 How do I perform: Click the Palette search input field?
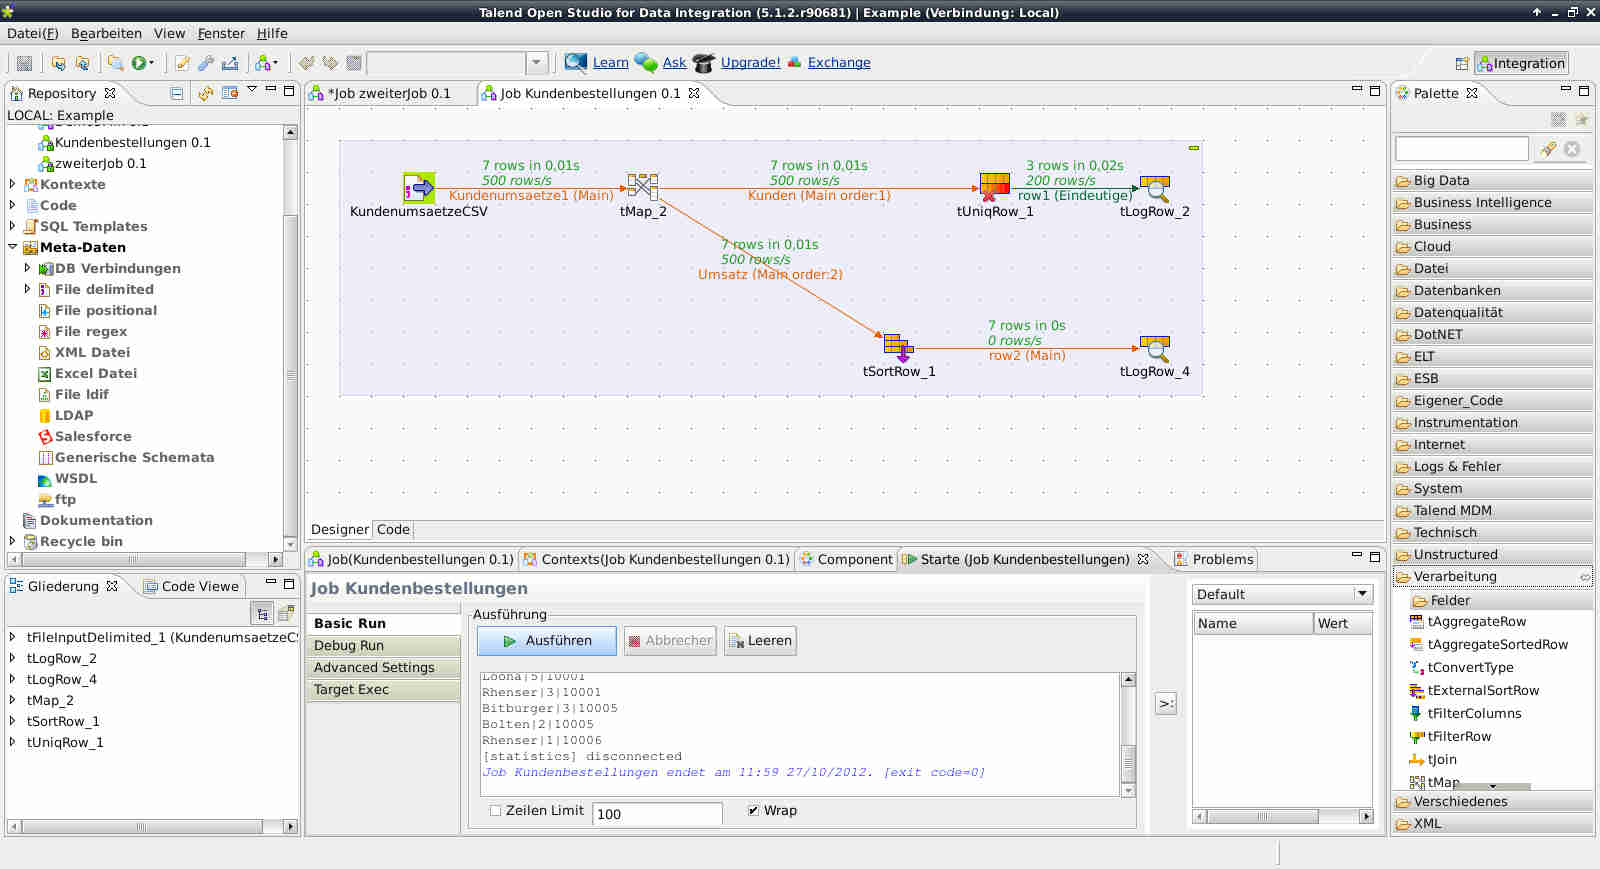(1461, 149)
